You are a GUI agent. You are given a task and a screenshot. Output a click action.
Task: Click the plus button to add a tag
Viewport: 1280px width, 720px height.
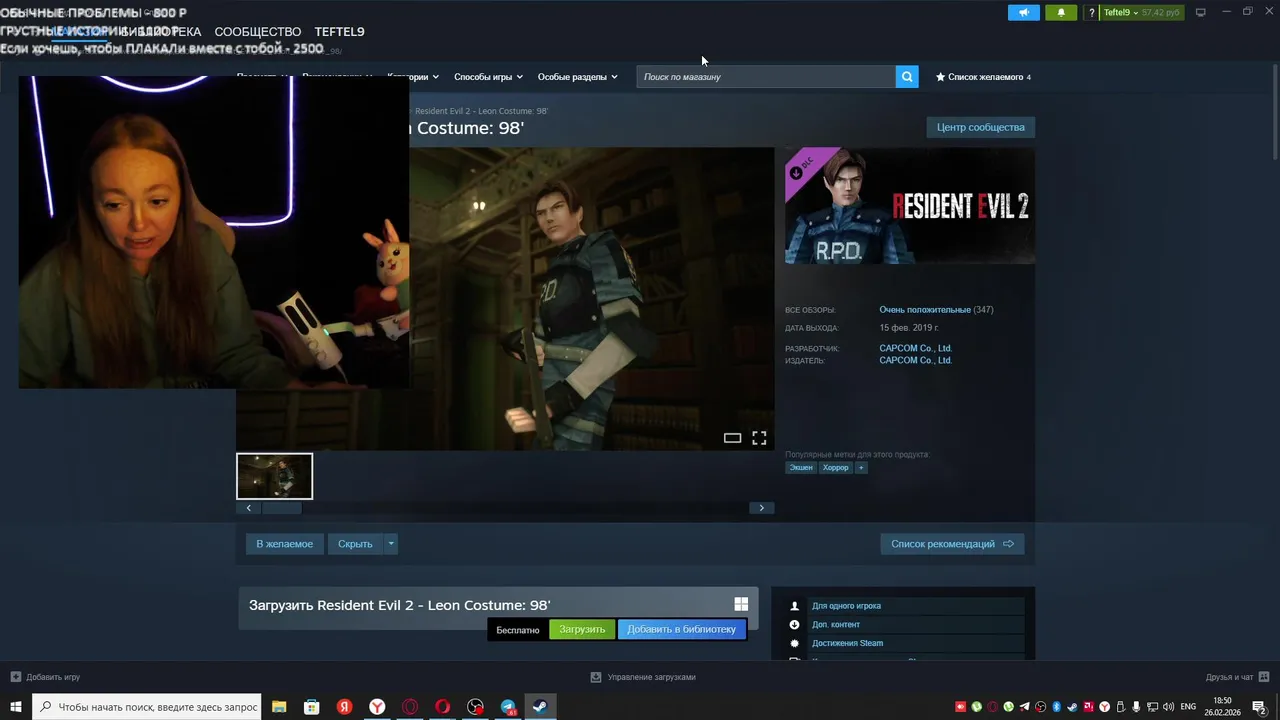[860, 467]
